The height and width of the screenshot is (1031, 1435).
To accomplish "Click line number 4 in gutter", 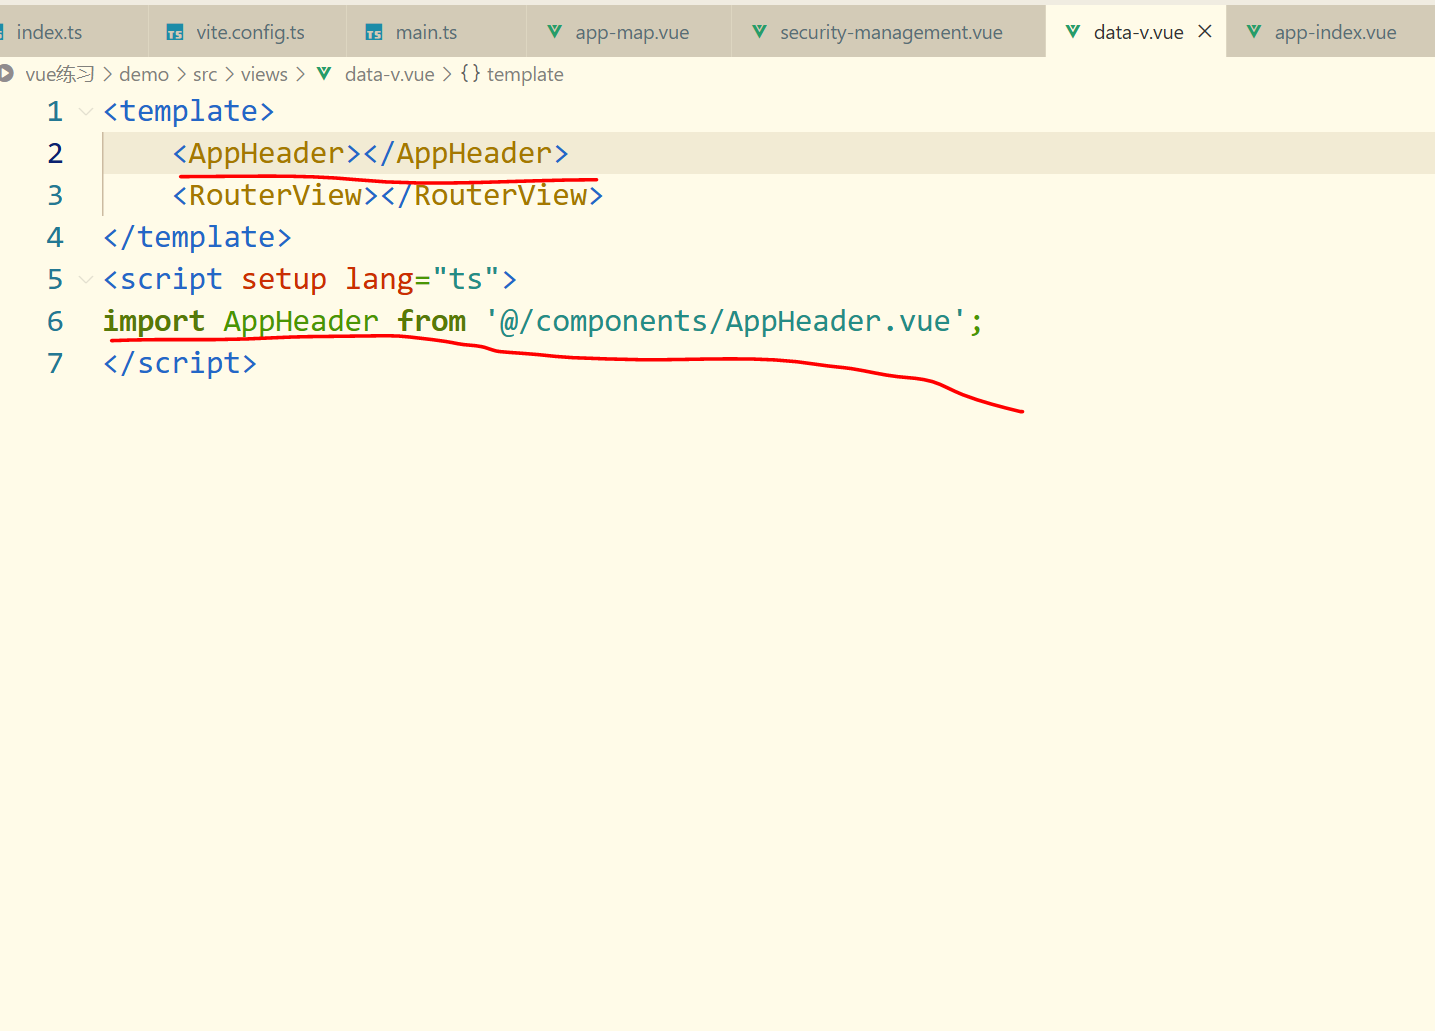I will click(55, 237).
